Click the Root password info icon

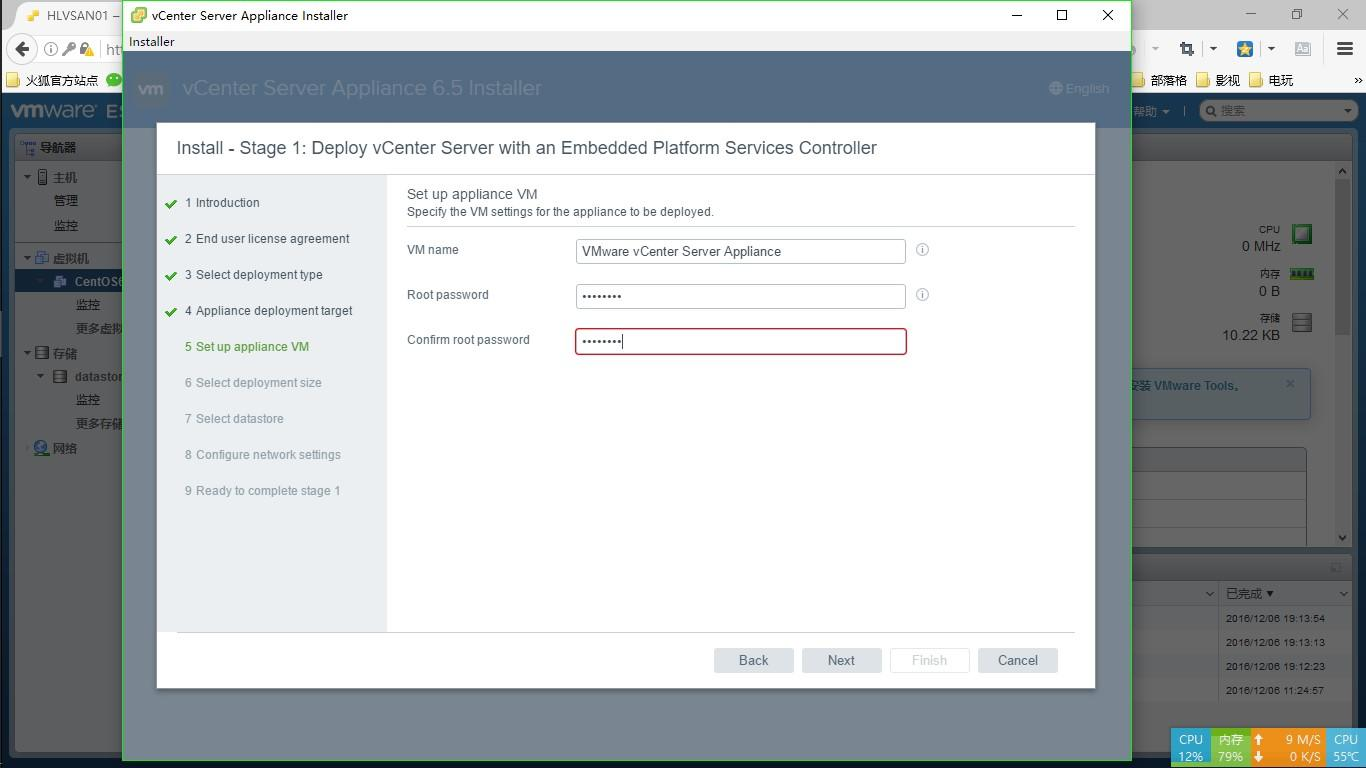click(x=922, y=295)
